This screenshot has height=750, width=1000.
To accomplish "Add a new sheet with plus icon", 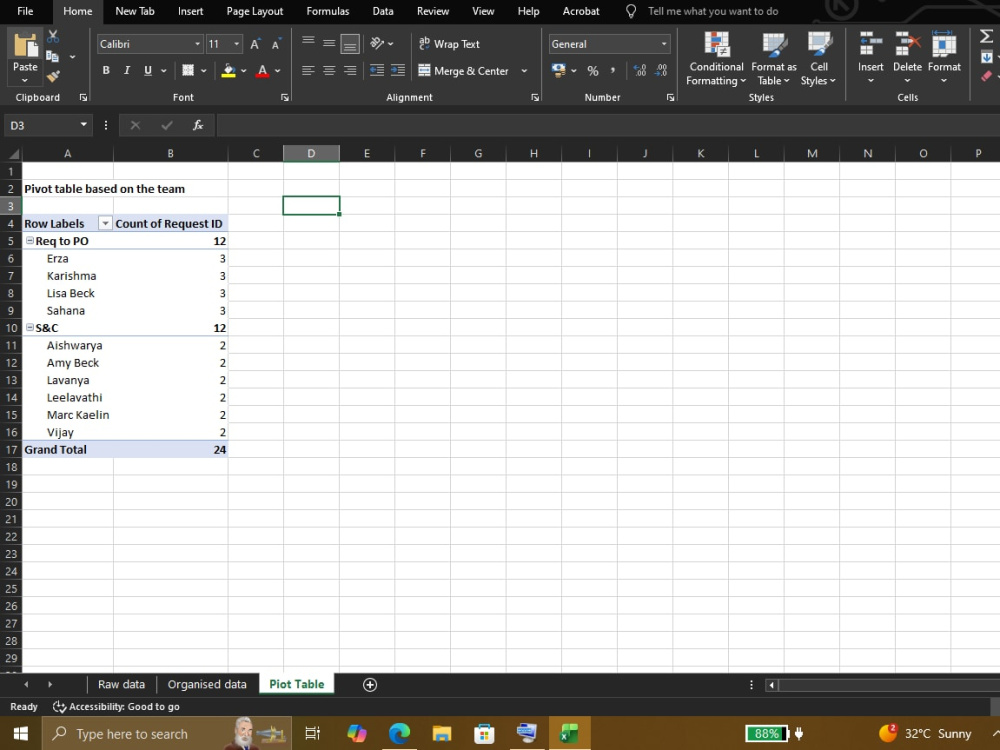I will coord(370,684).
